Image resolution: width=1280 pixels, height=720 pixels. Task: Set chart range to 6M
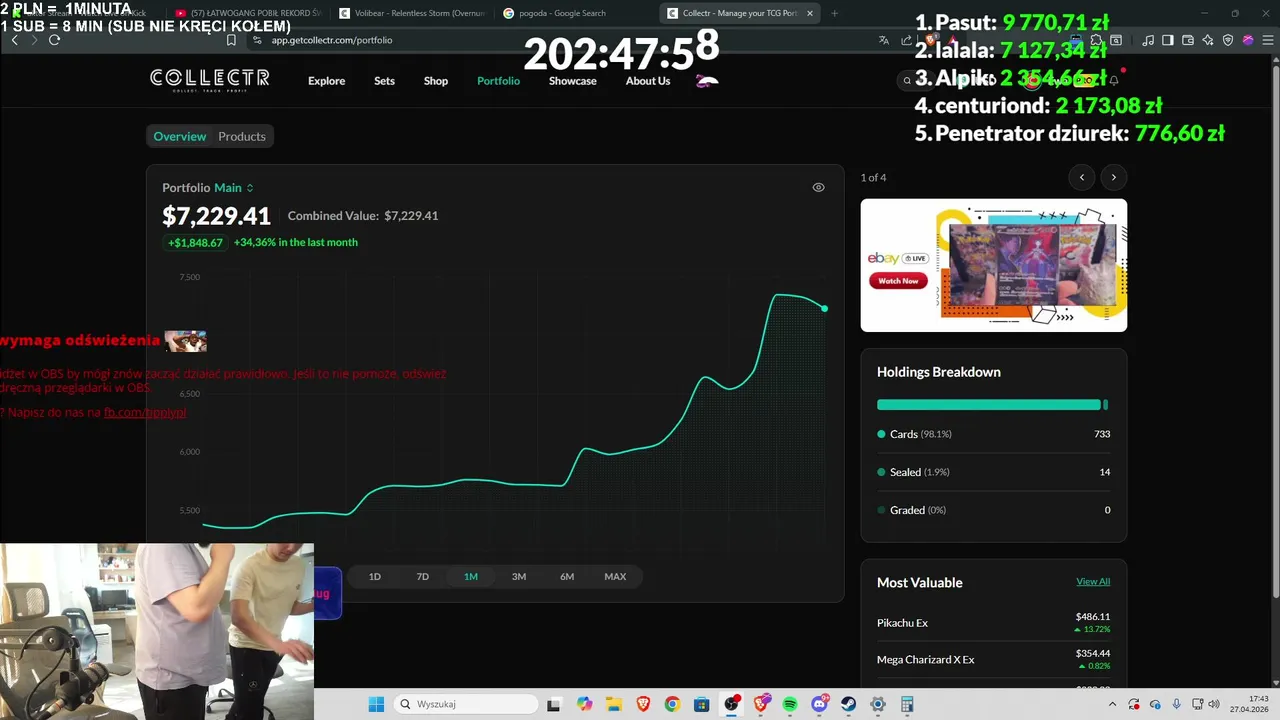tap(567, 576)
